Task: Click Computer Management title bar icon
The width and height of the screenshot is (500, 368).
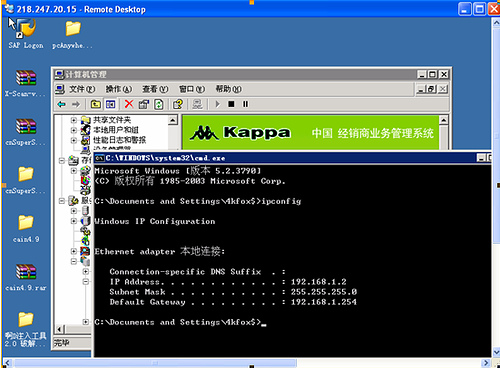Action: [59, 74]
